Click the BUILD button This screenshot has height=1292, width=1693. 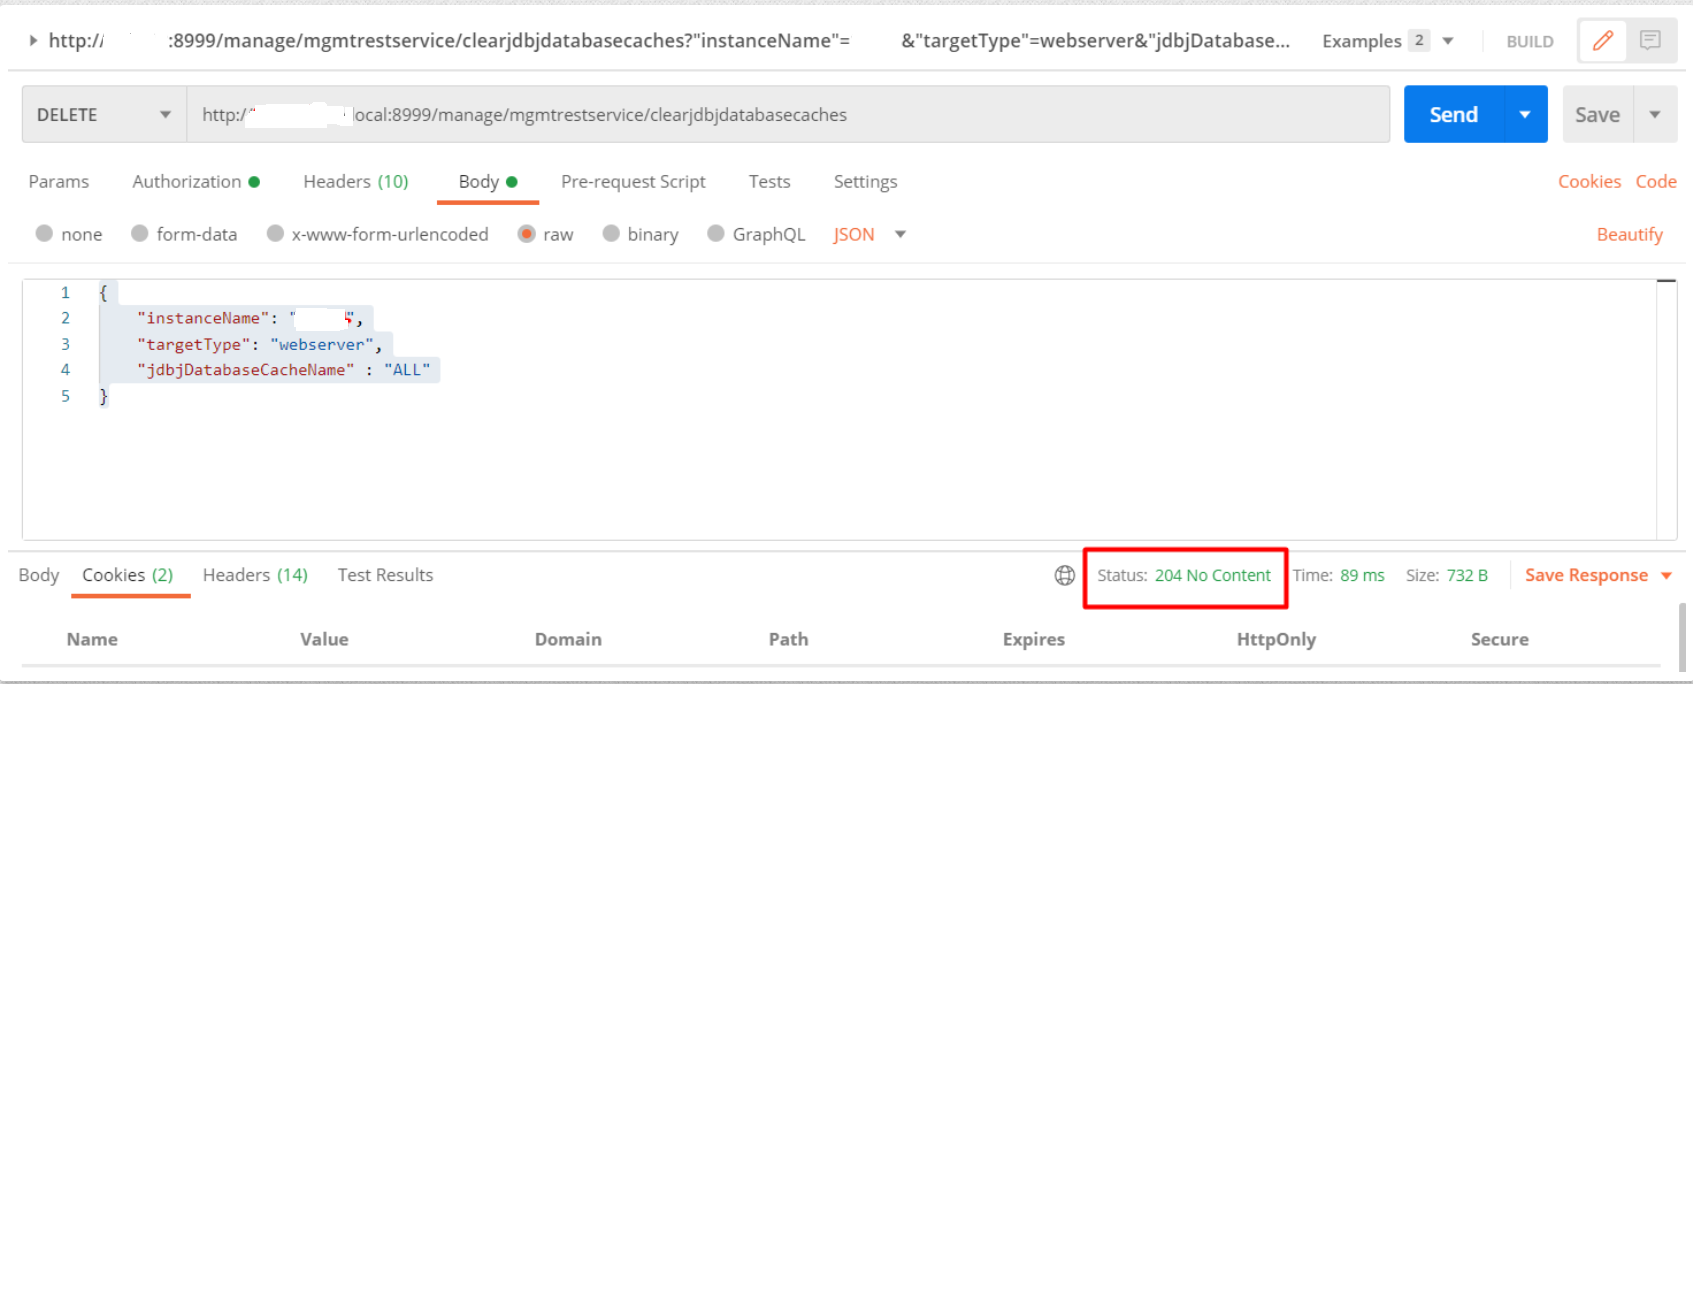point(1530,42)
